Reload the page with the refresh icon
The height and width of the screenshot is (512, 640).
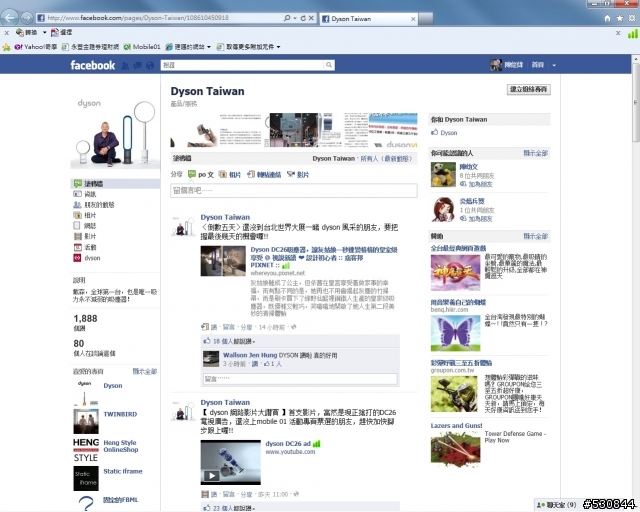303,18
